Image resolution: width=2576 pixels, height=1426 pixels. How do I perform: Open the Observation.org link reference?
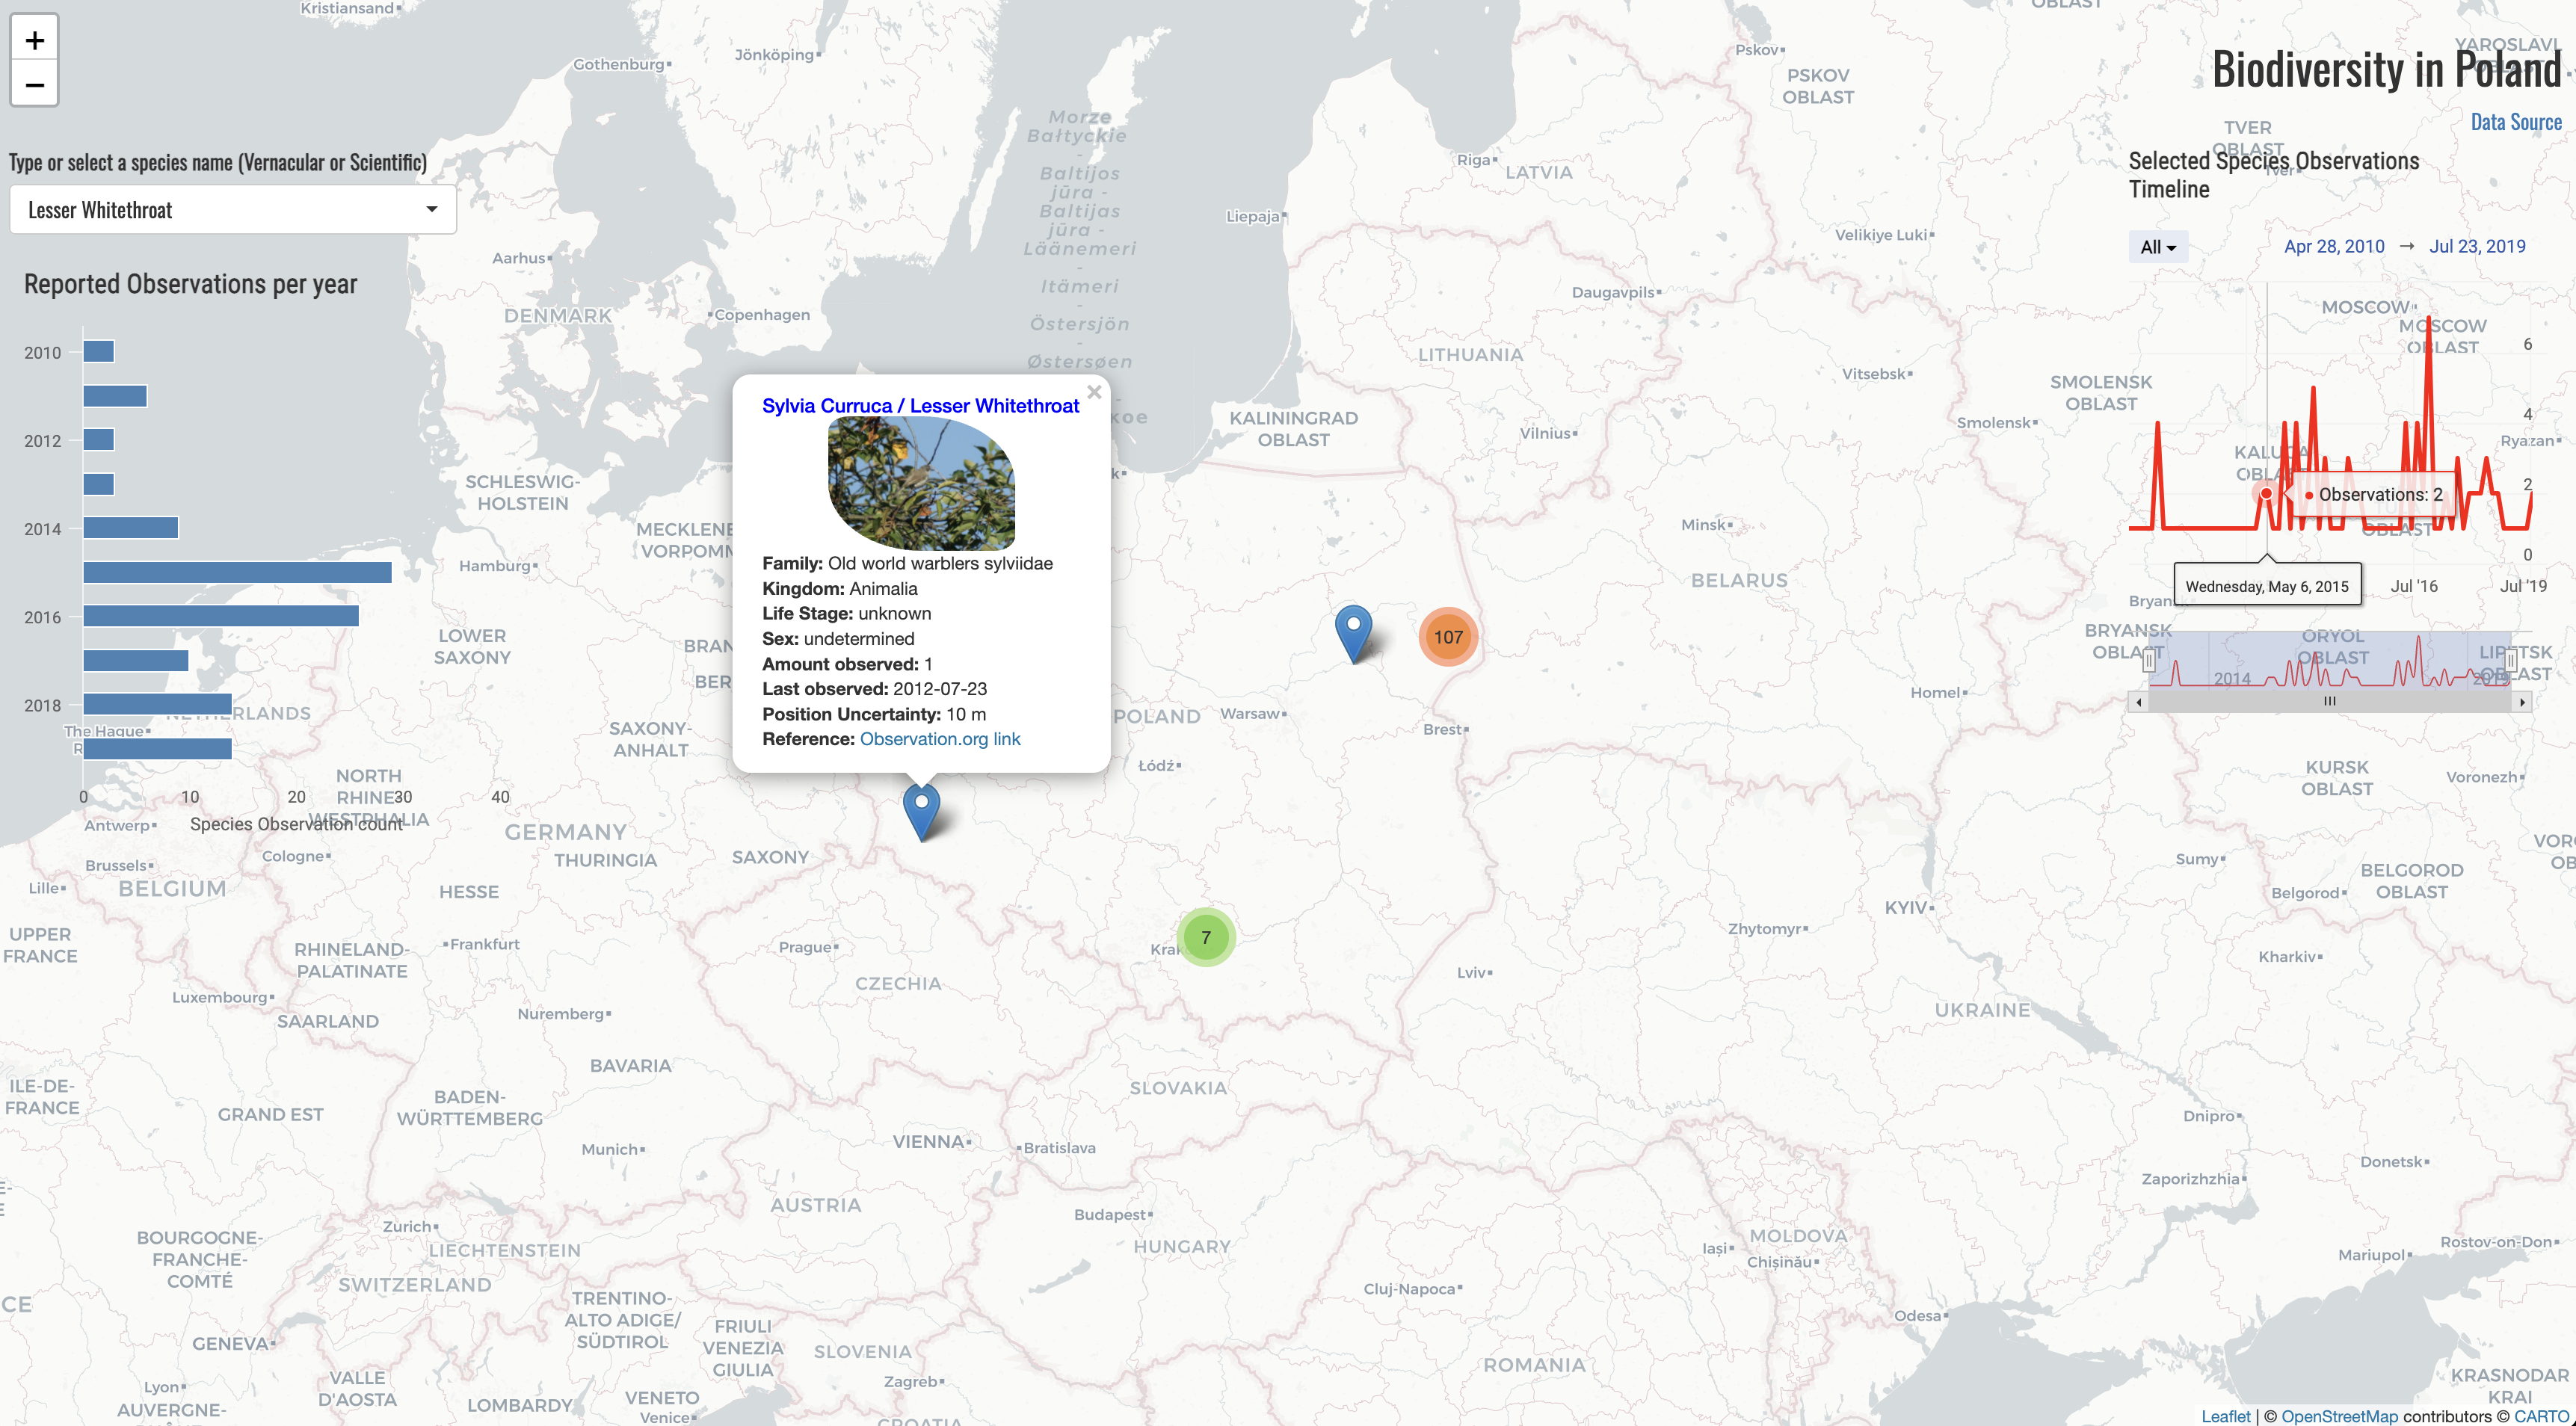coord(940,739)
